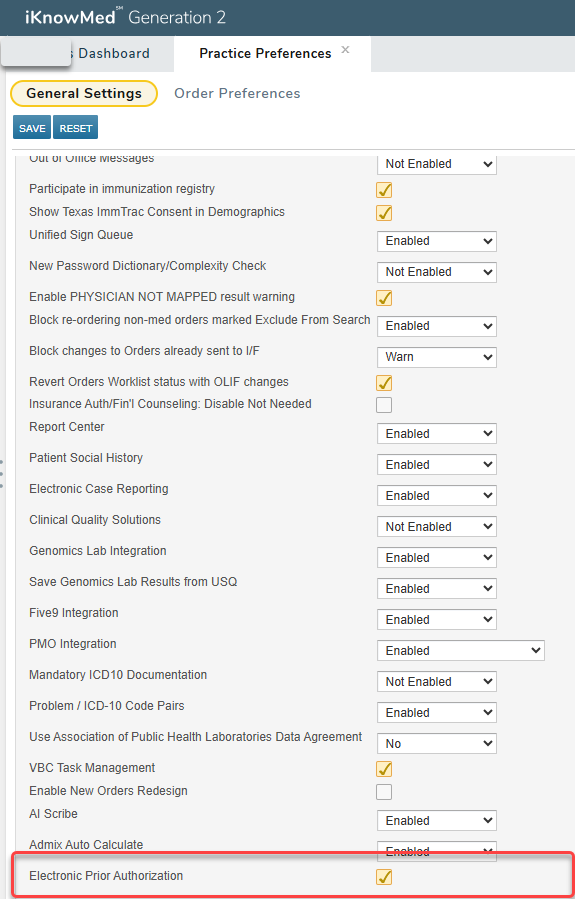The width and height of the screenshot is (575, 899).
Task: Open the Unified Sign Queue dropdown
Action: click(x=437, y=241)
